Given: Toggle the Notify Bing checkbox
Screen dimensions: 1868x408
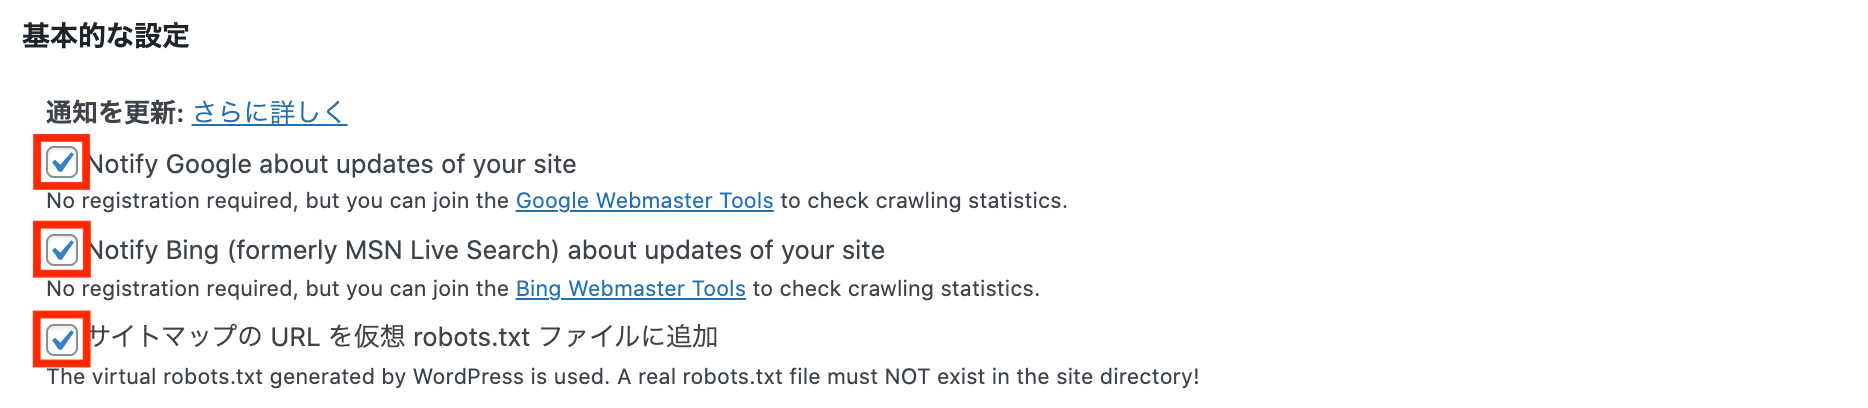Looking at the screenshot, I should (62, 249).
